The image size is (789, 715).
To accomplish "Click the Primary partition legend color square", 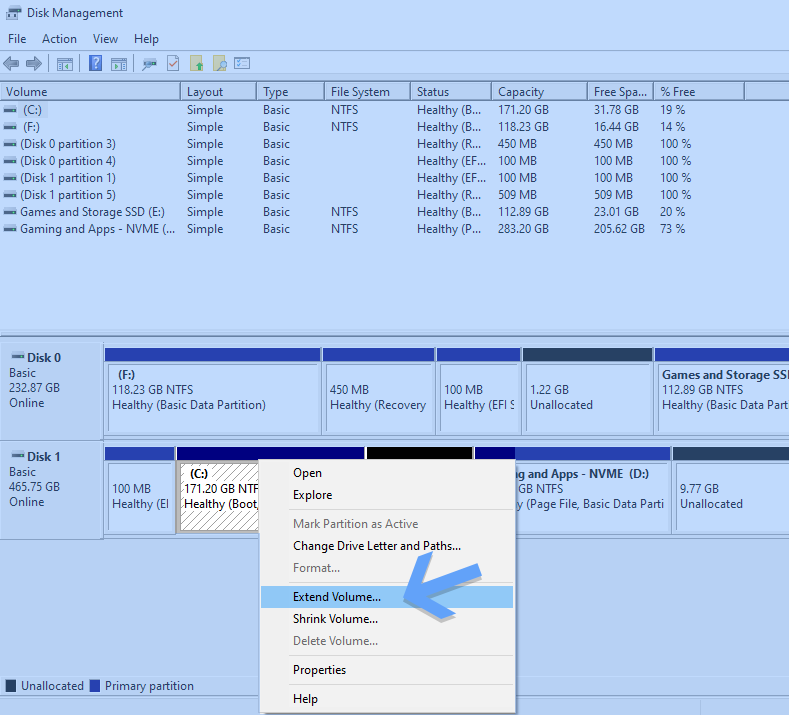I will (95, 686).
